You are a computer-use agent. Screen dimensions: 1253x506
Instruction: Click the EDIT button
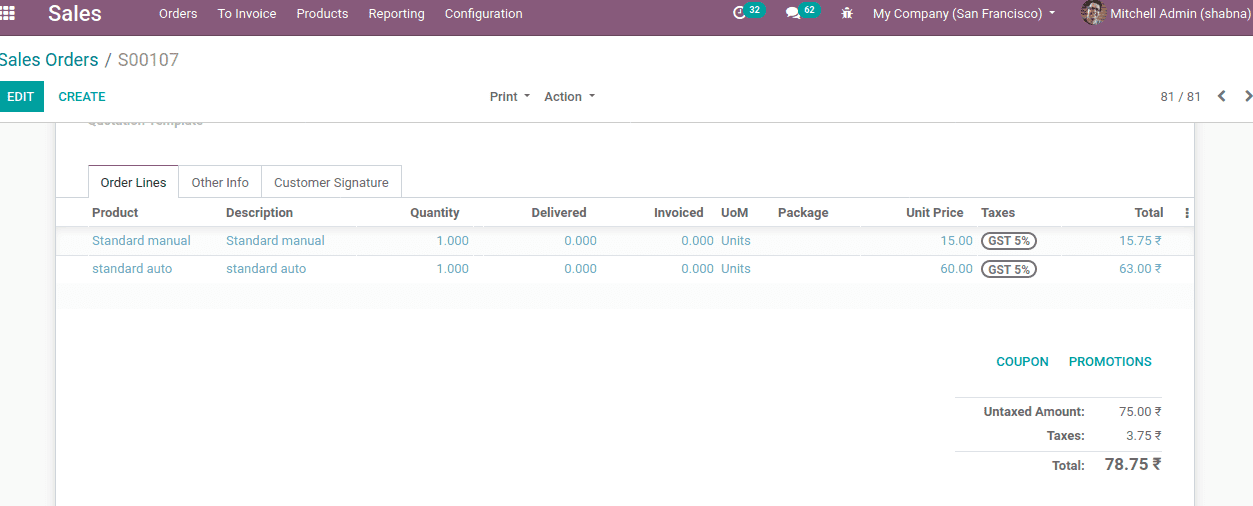pyautogui.click(x=21, y=97)
